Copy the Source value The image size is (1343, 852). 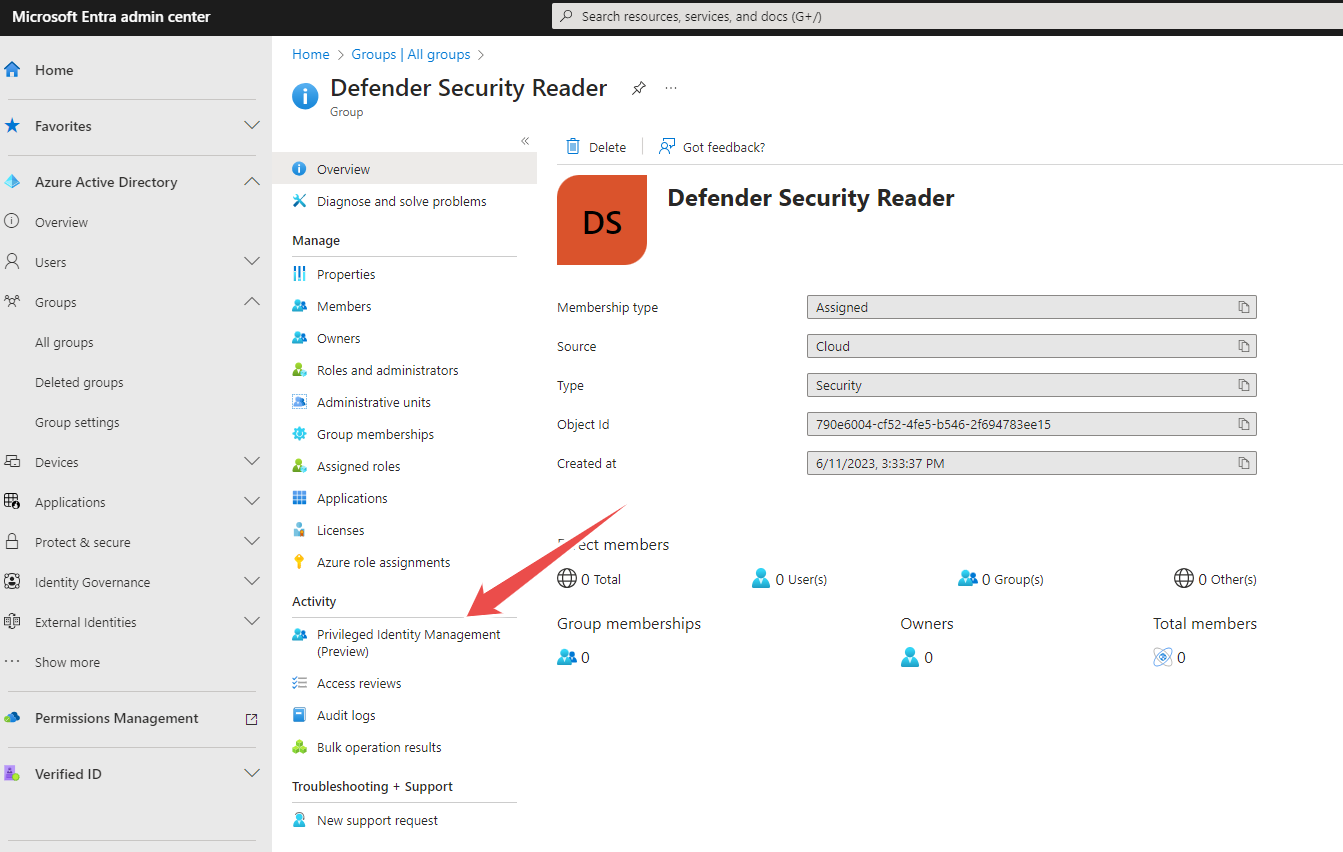coord(1244,346)
